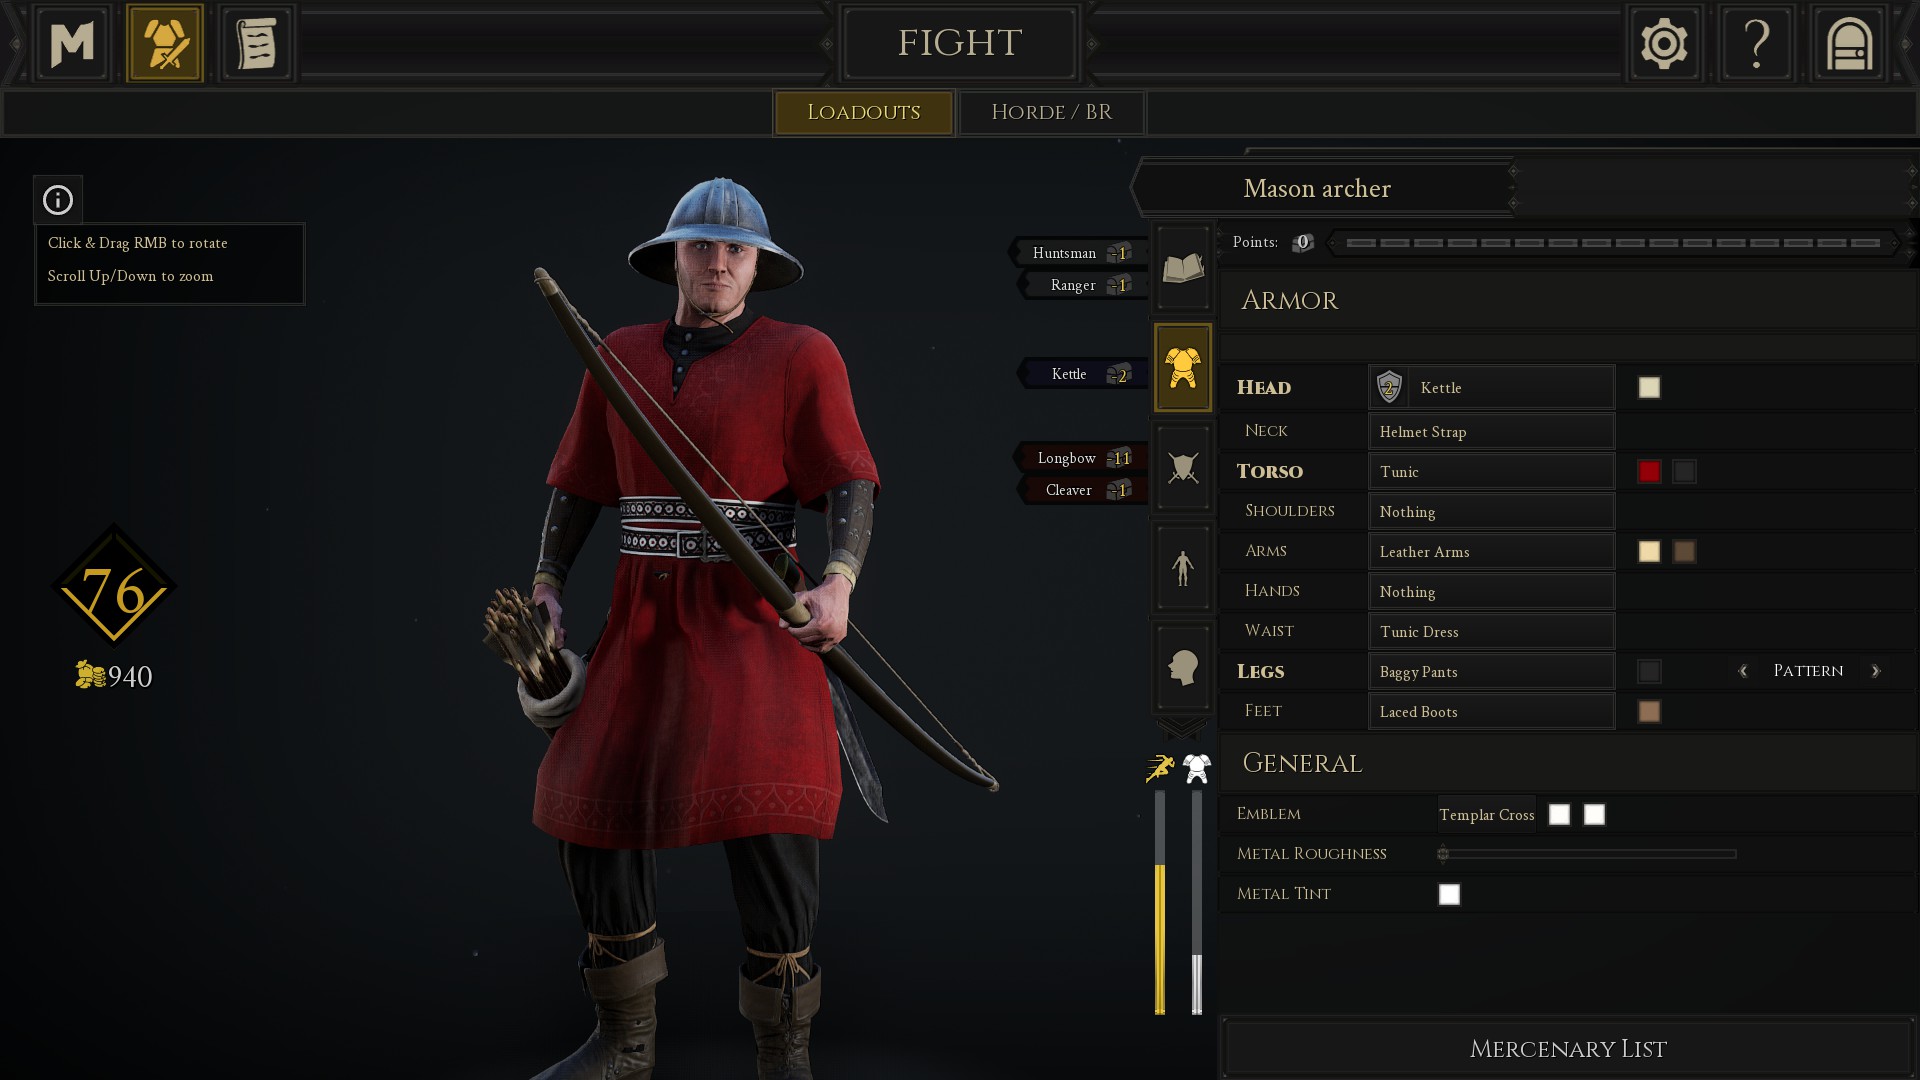
Task: Open the Feet Laced Boots selector
Action: coord(1491,711)
